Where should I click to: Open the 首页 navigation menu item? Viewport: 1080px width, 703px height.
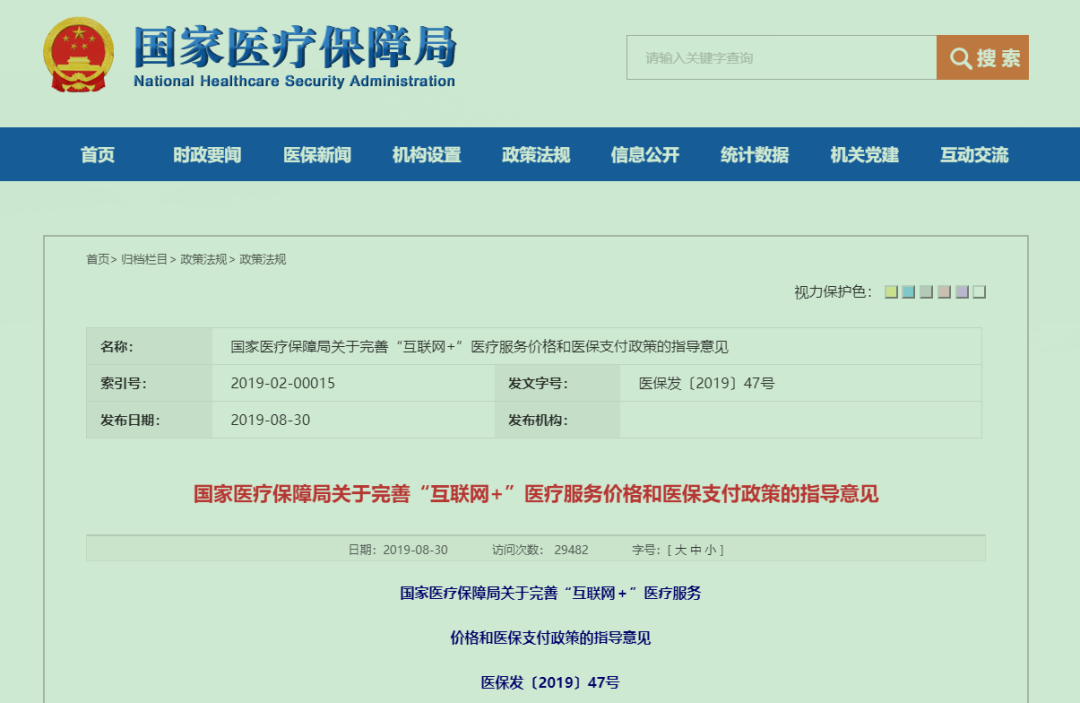(97, 155)
